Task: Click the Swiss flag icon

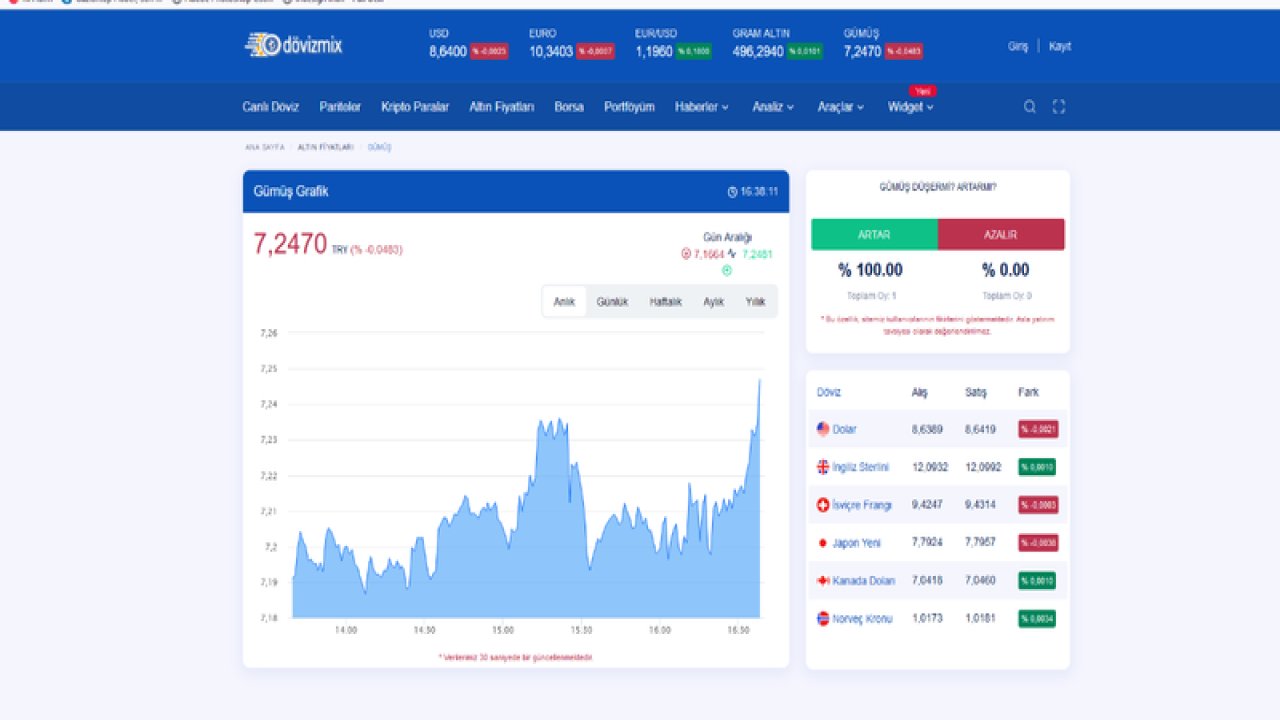Action: 823,505
